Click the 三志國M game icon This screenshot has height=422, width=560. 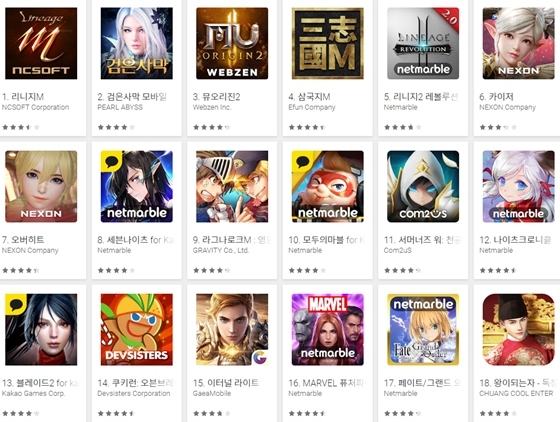click(328, 43)
